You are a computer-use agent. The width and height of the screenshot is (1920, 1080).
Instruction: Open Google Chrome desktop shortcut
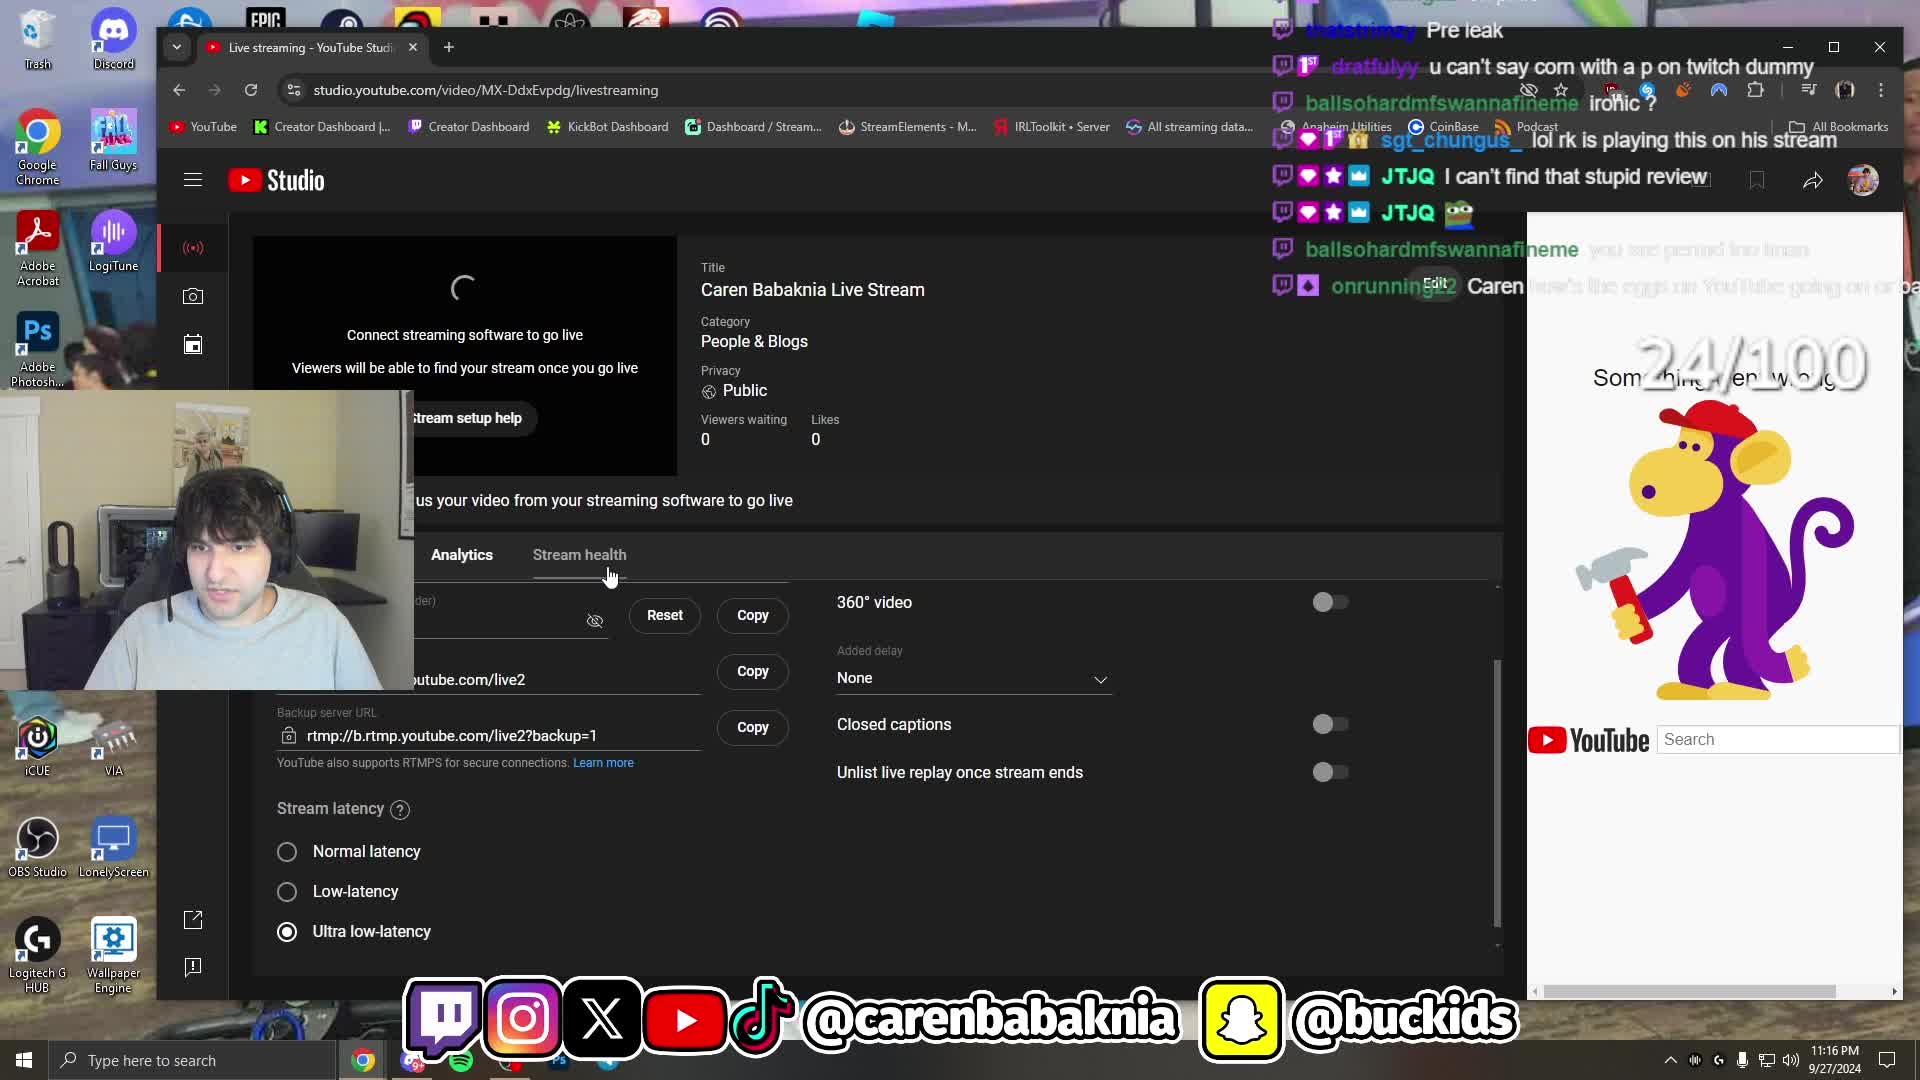37,148
